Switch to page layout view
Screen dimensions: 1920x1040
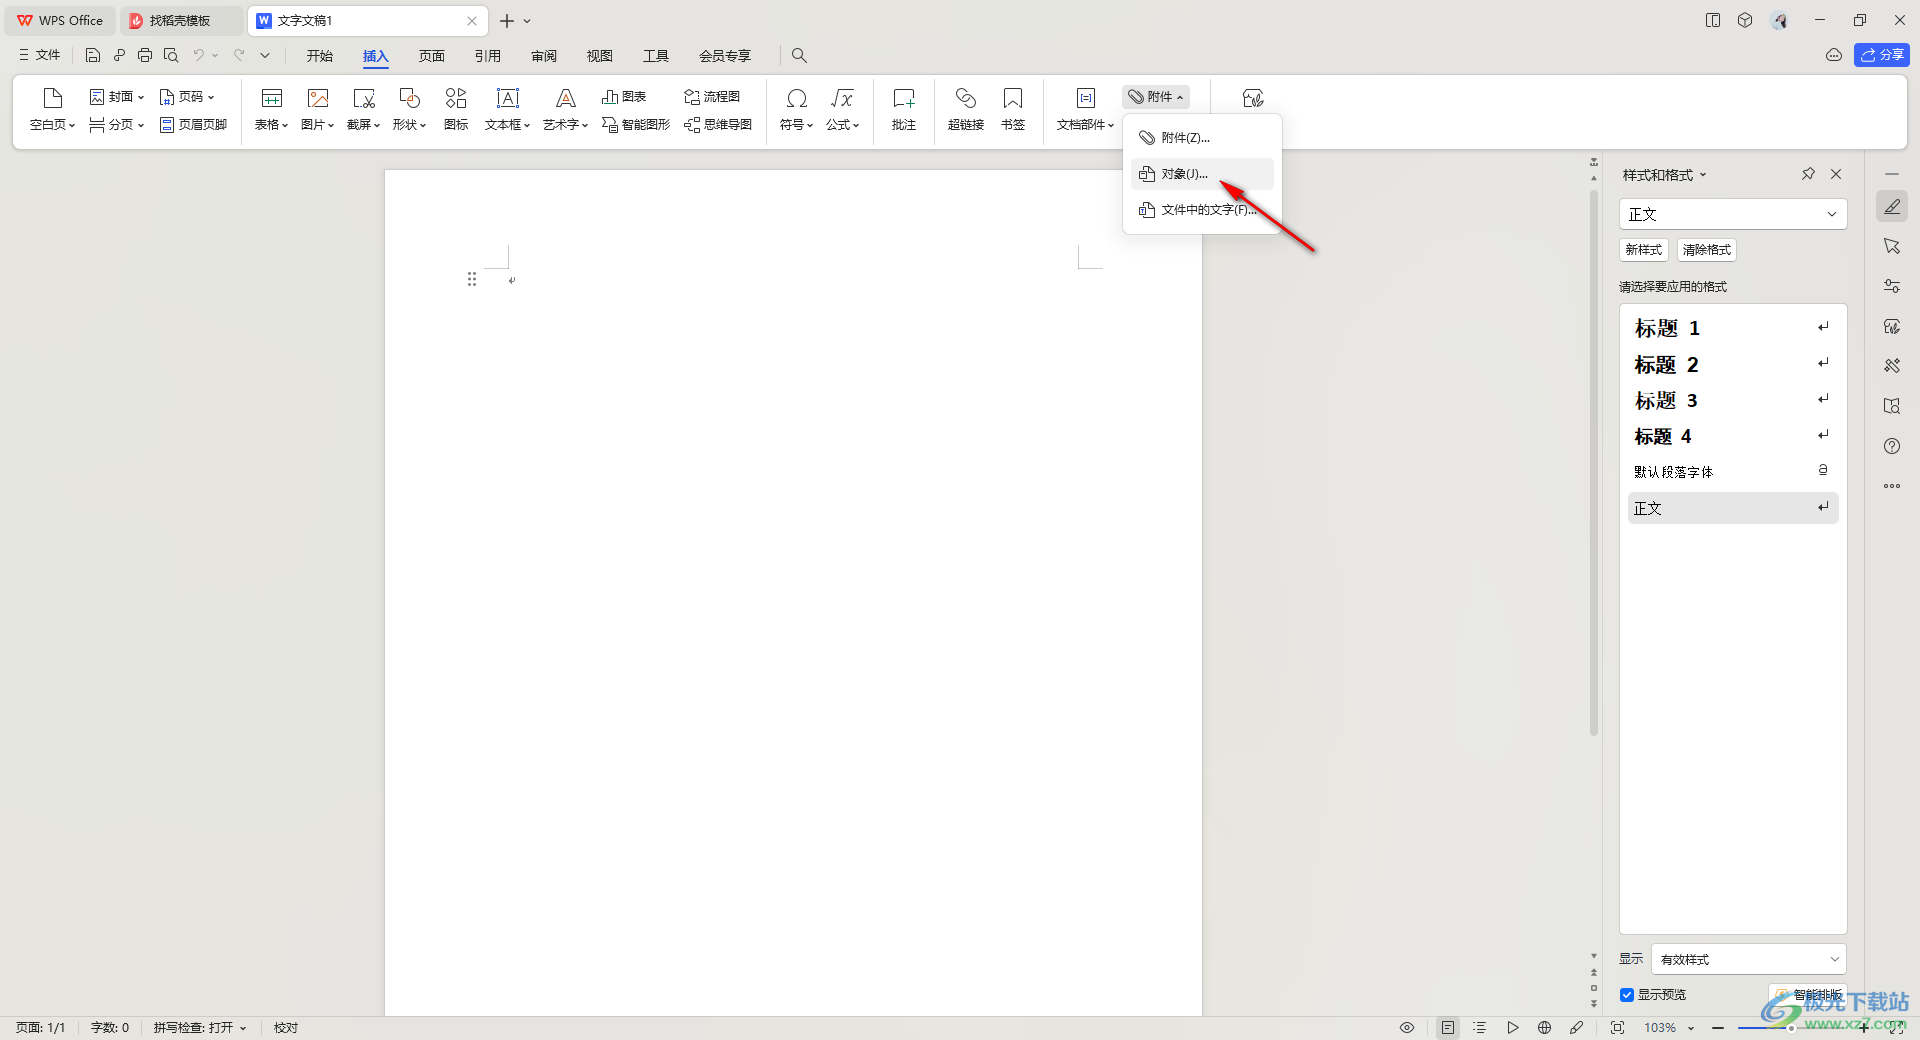pos(1448,1027)
